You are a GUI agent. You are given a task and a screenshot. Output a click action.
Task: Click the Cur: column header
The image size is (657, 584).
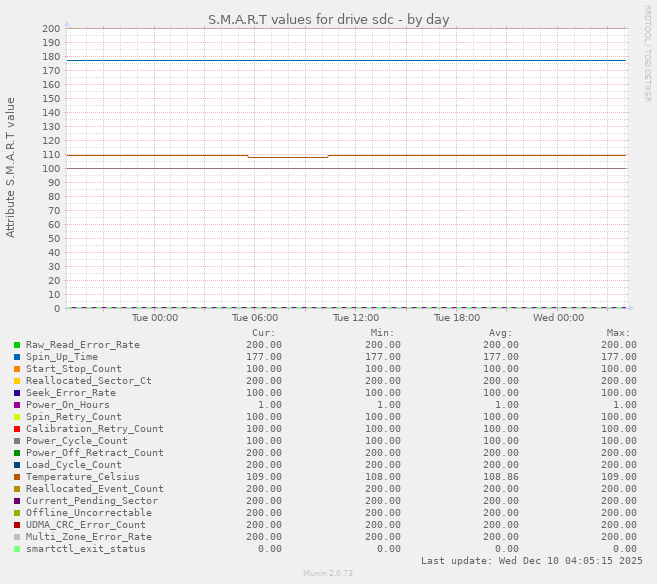tap(263, 333)
